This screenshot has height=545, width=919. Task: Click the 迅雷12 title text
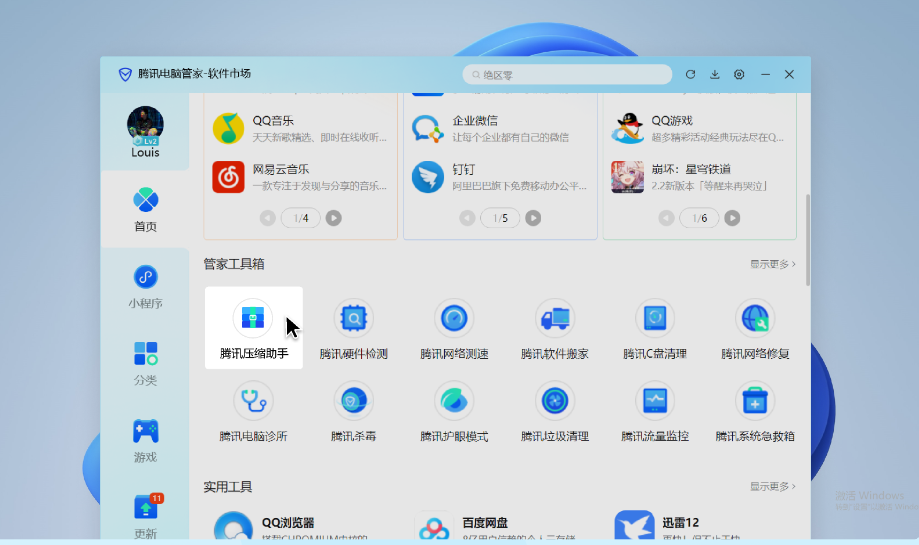(680, 523)
